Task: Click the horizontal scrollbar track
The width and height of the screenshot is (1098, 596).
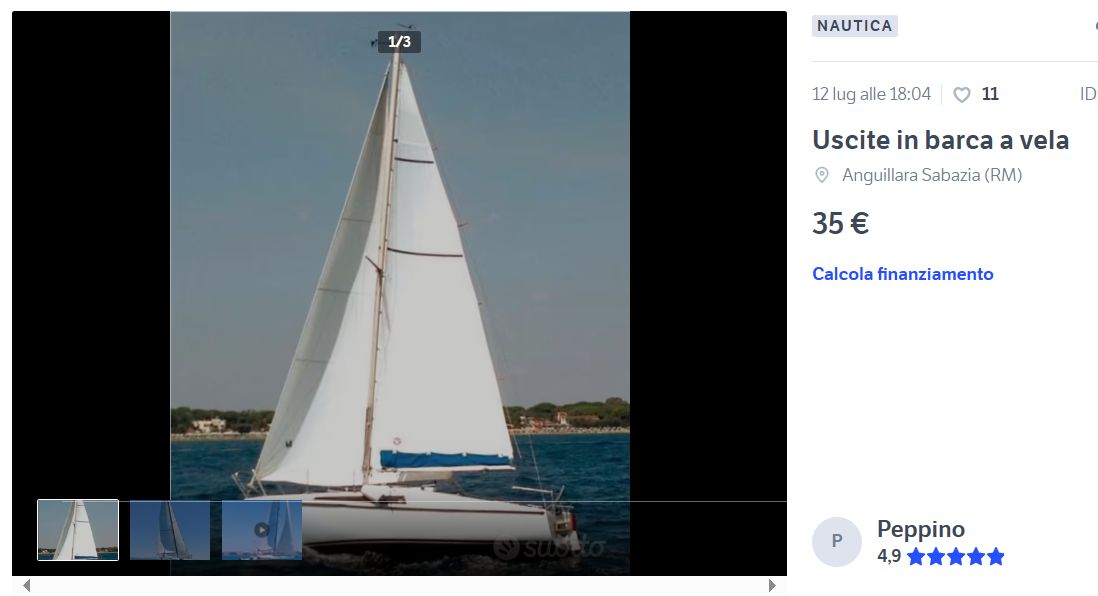Action: [x=399, y=585]
